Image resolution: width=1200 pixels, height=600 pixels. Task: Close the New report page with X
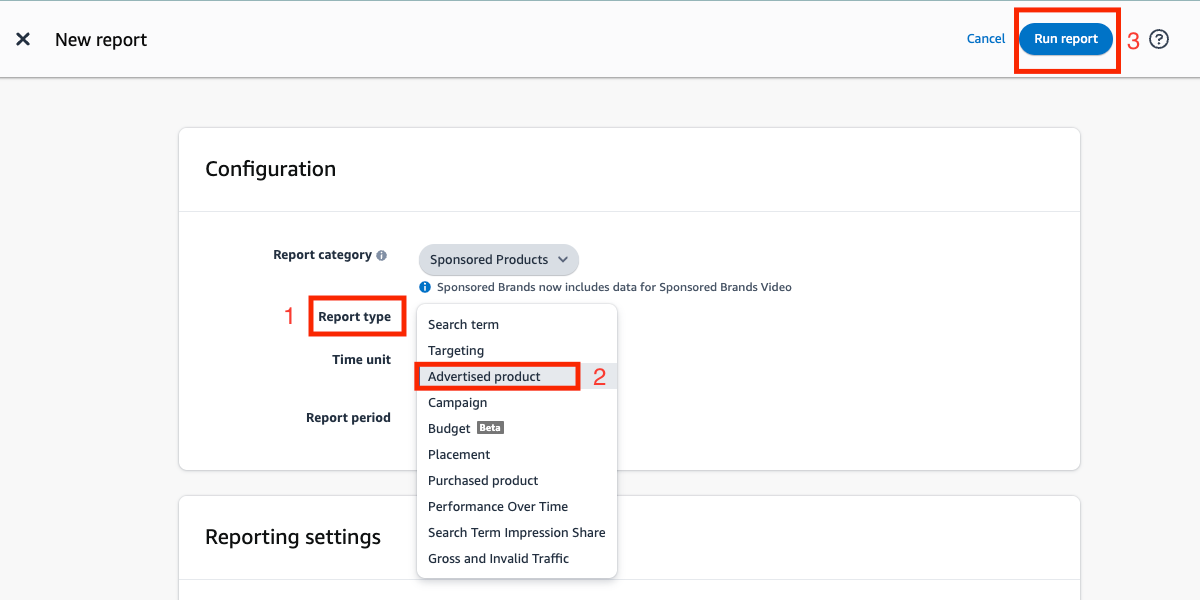pyautogui.click(x=23, y=39)
